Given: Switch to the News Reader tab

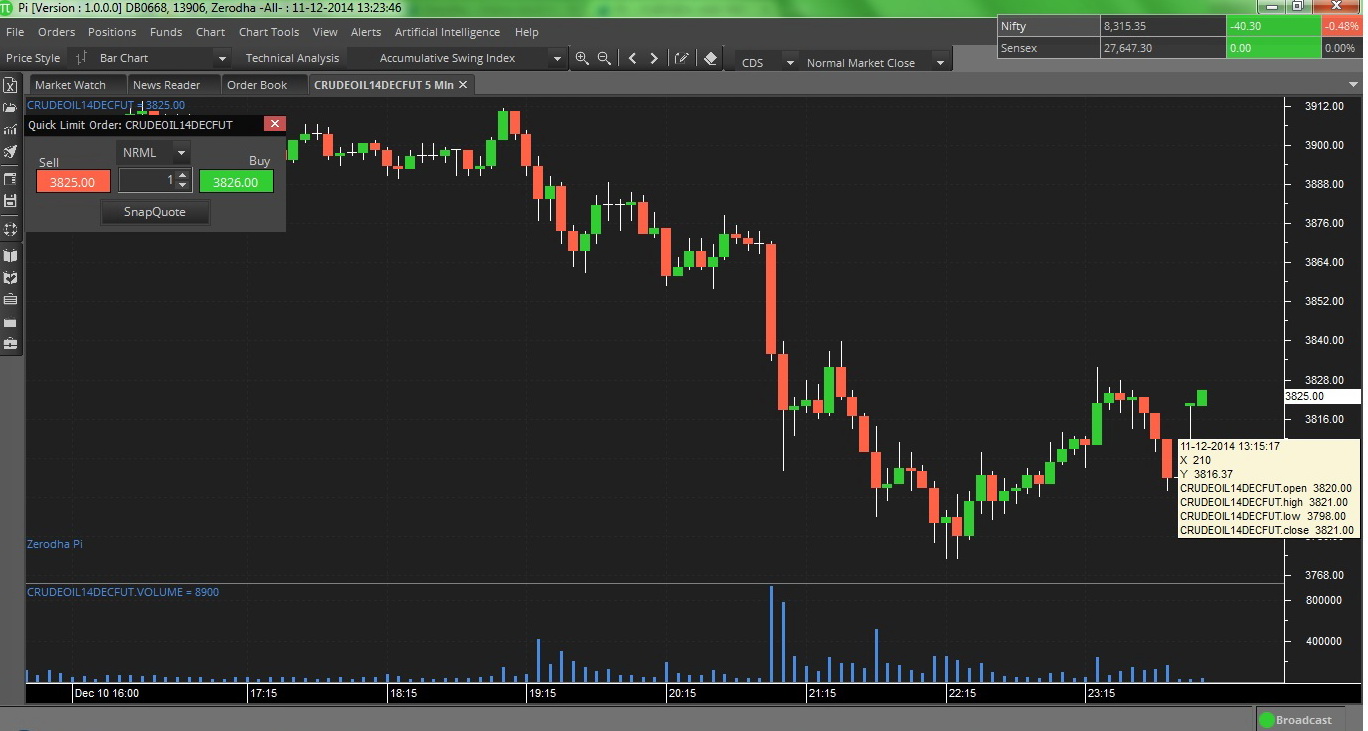Looking at the screenshot, I should tap(173, 85).
